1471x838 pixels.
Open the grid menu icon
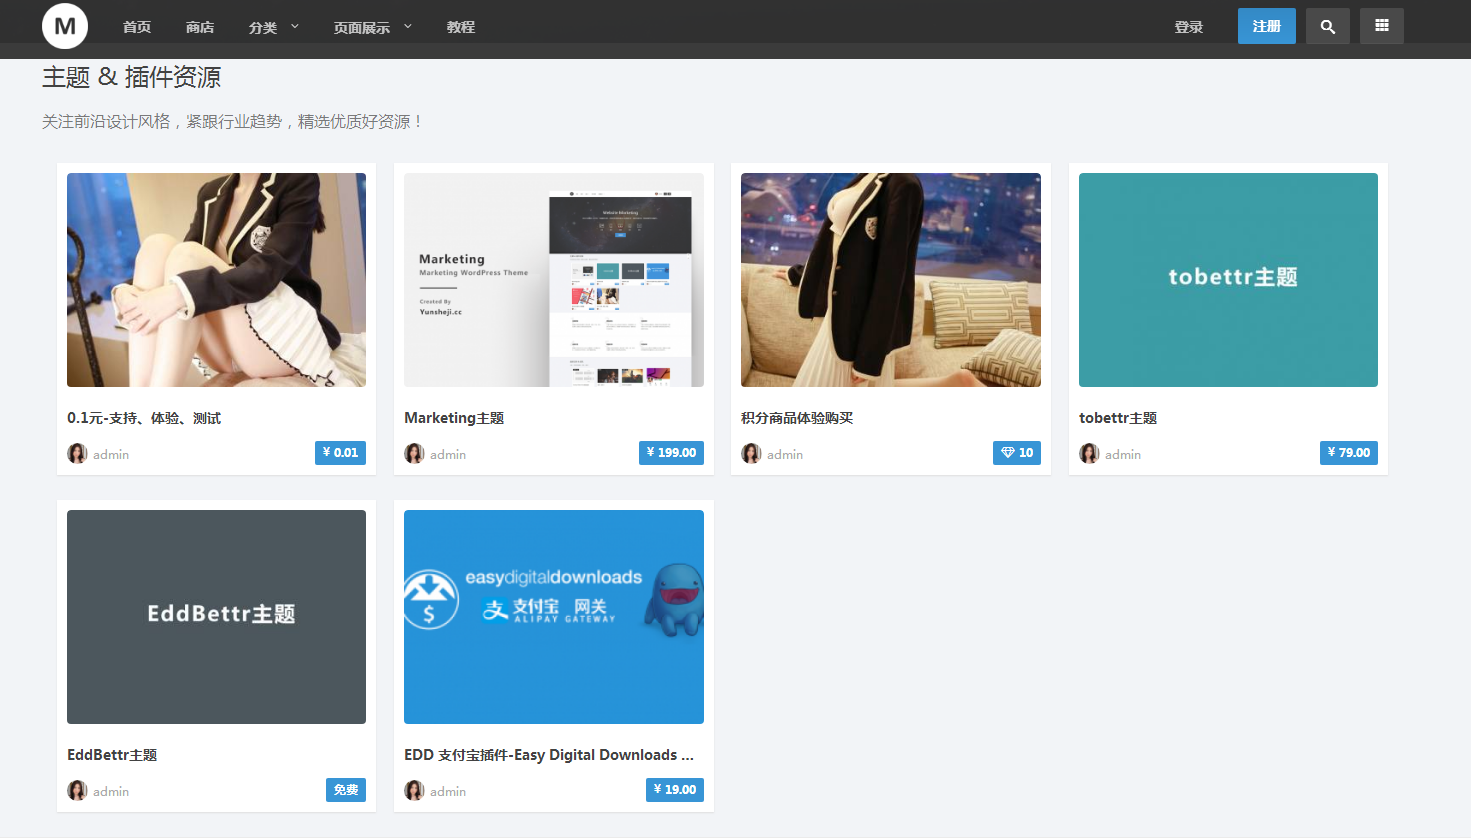click(x=1382, y=26)
